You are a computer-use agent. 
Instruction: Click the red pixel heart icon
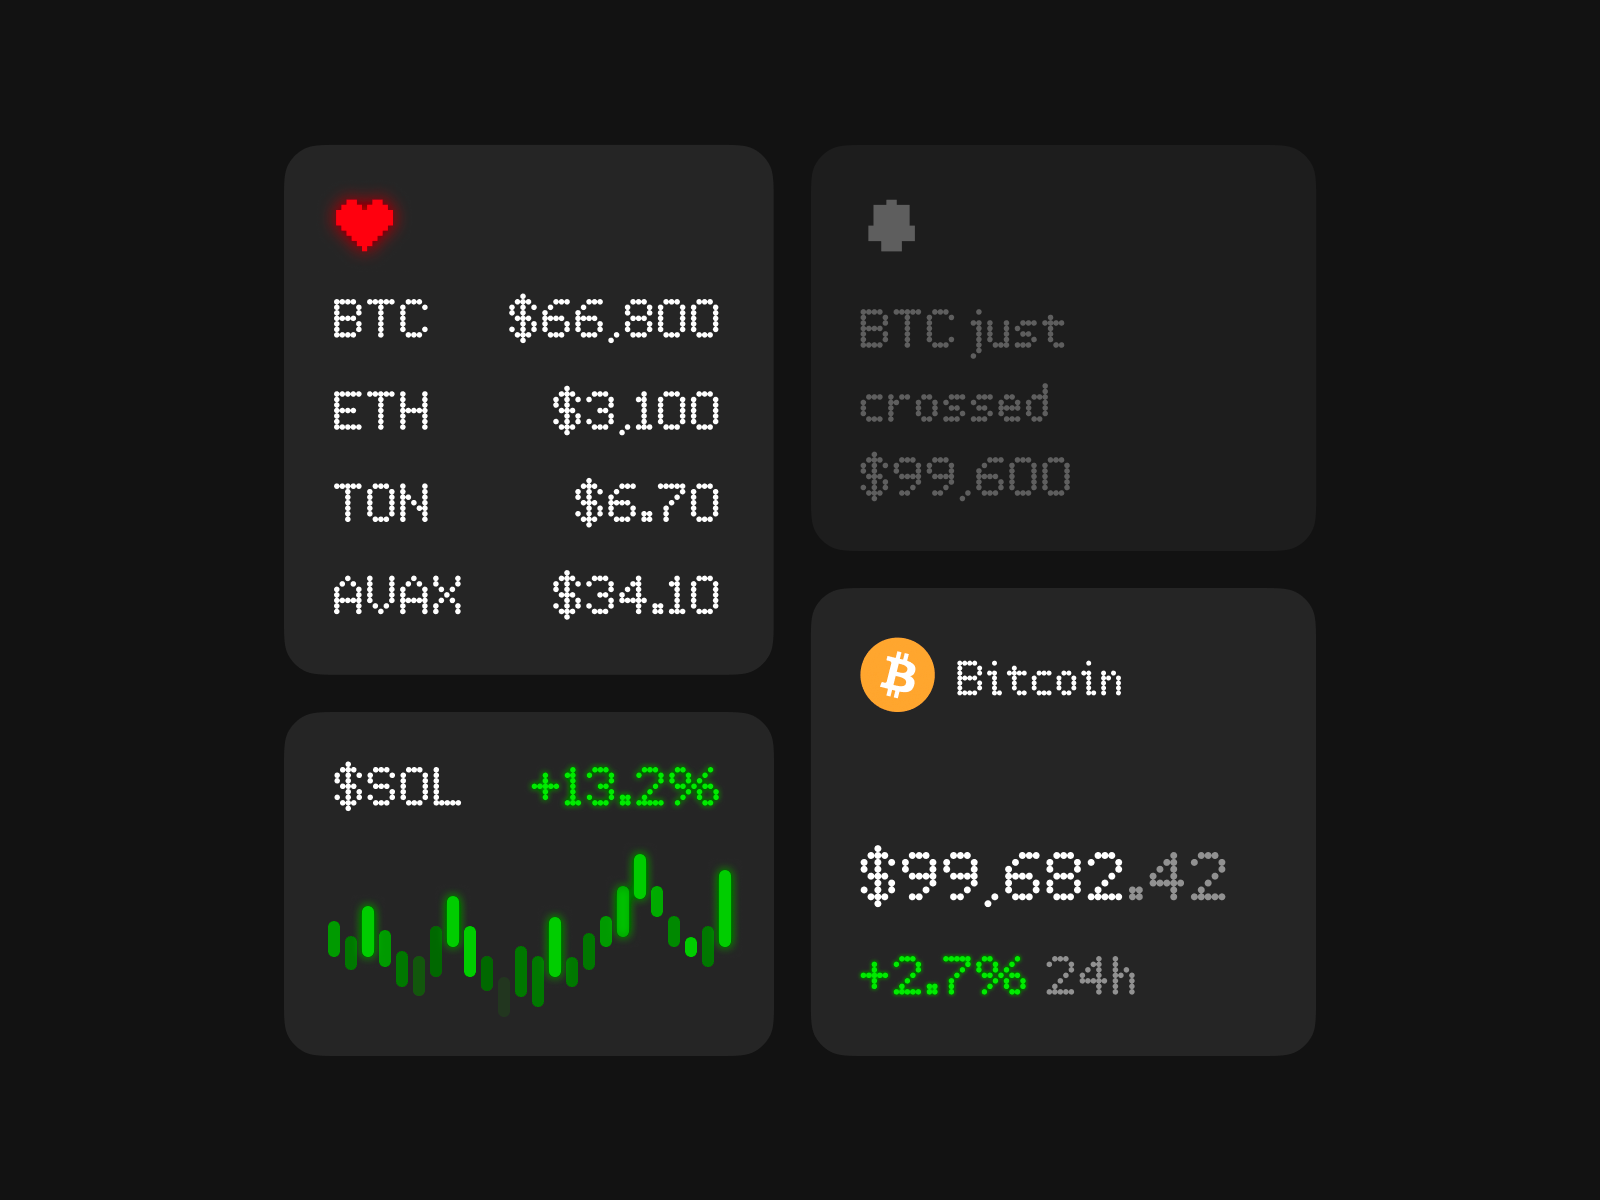coord(364,223)
